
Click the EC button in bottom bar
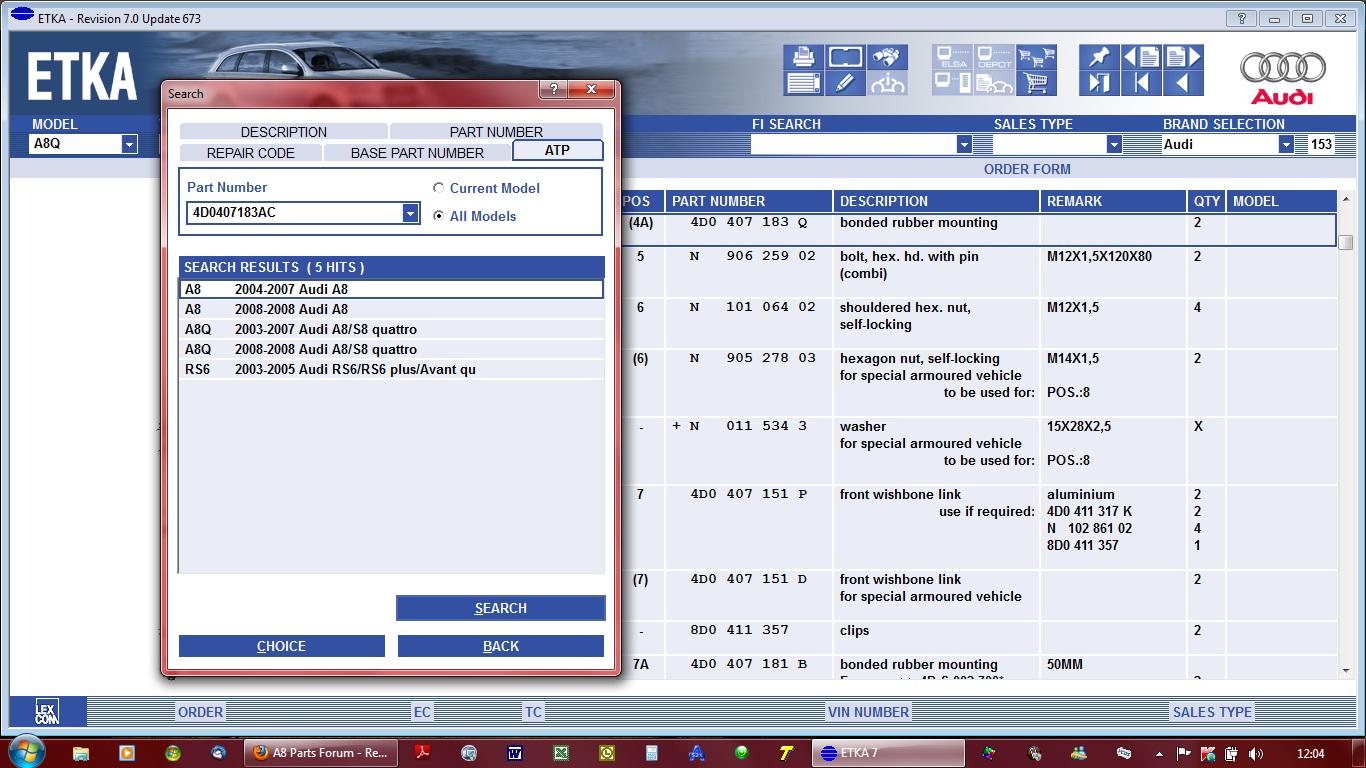pyautogui.click(x=422, y=712)
